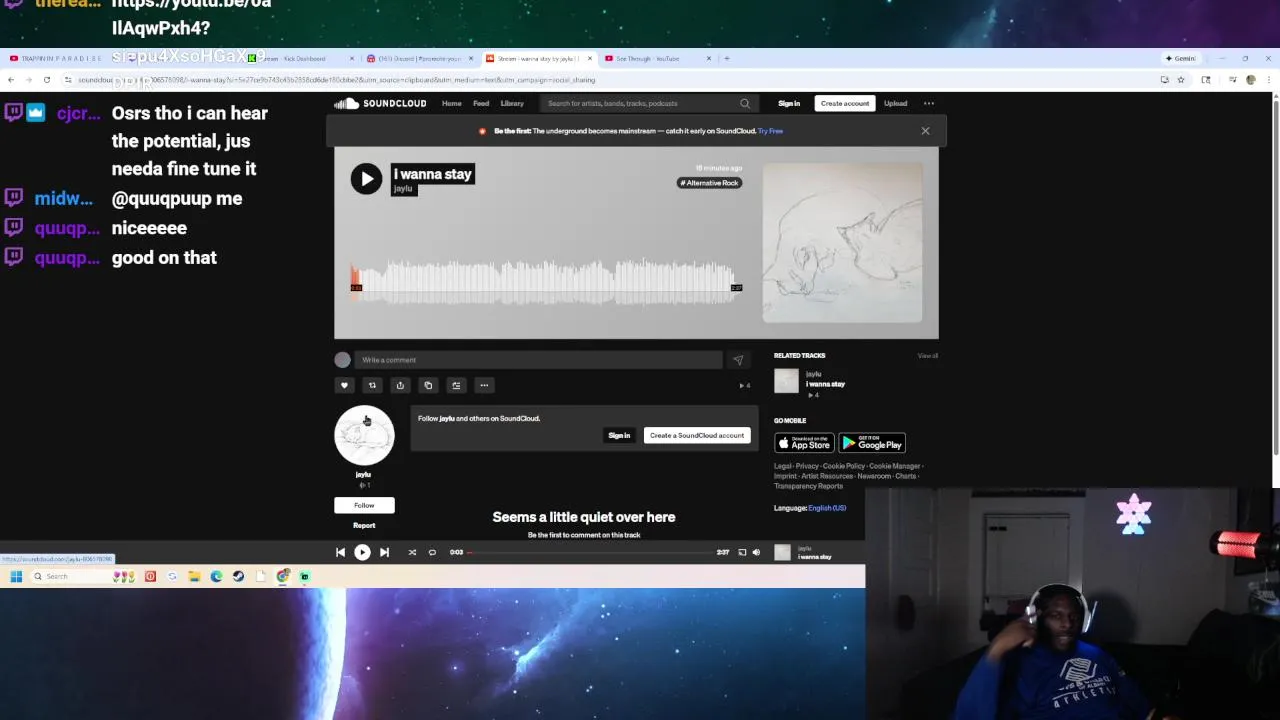This screenshot has height=720, width=1280.
Task: Click Create a SoundCloud account
Action: pos(697,435)
